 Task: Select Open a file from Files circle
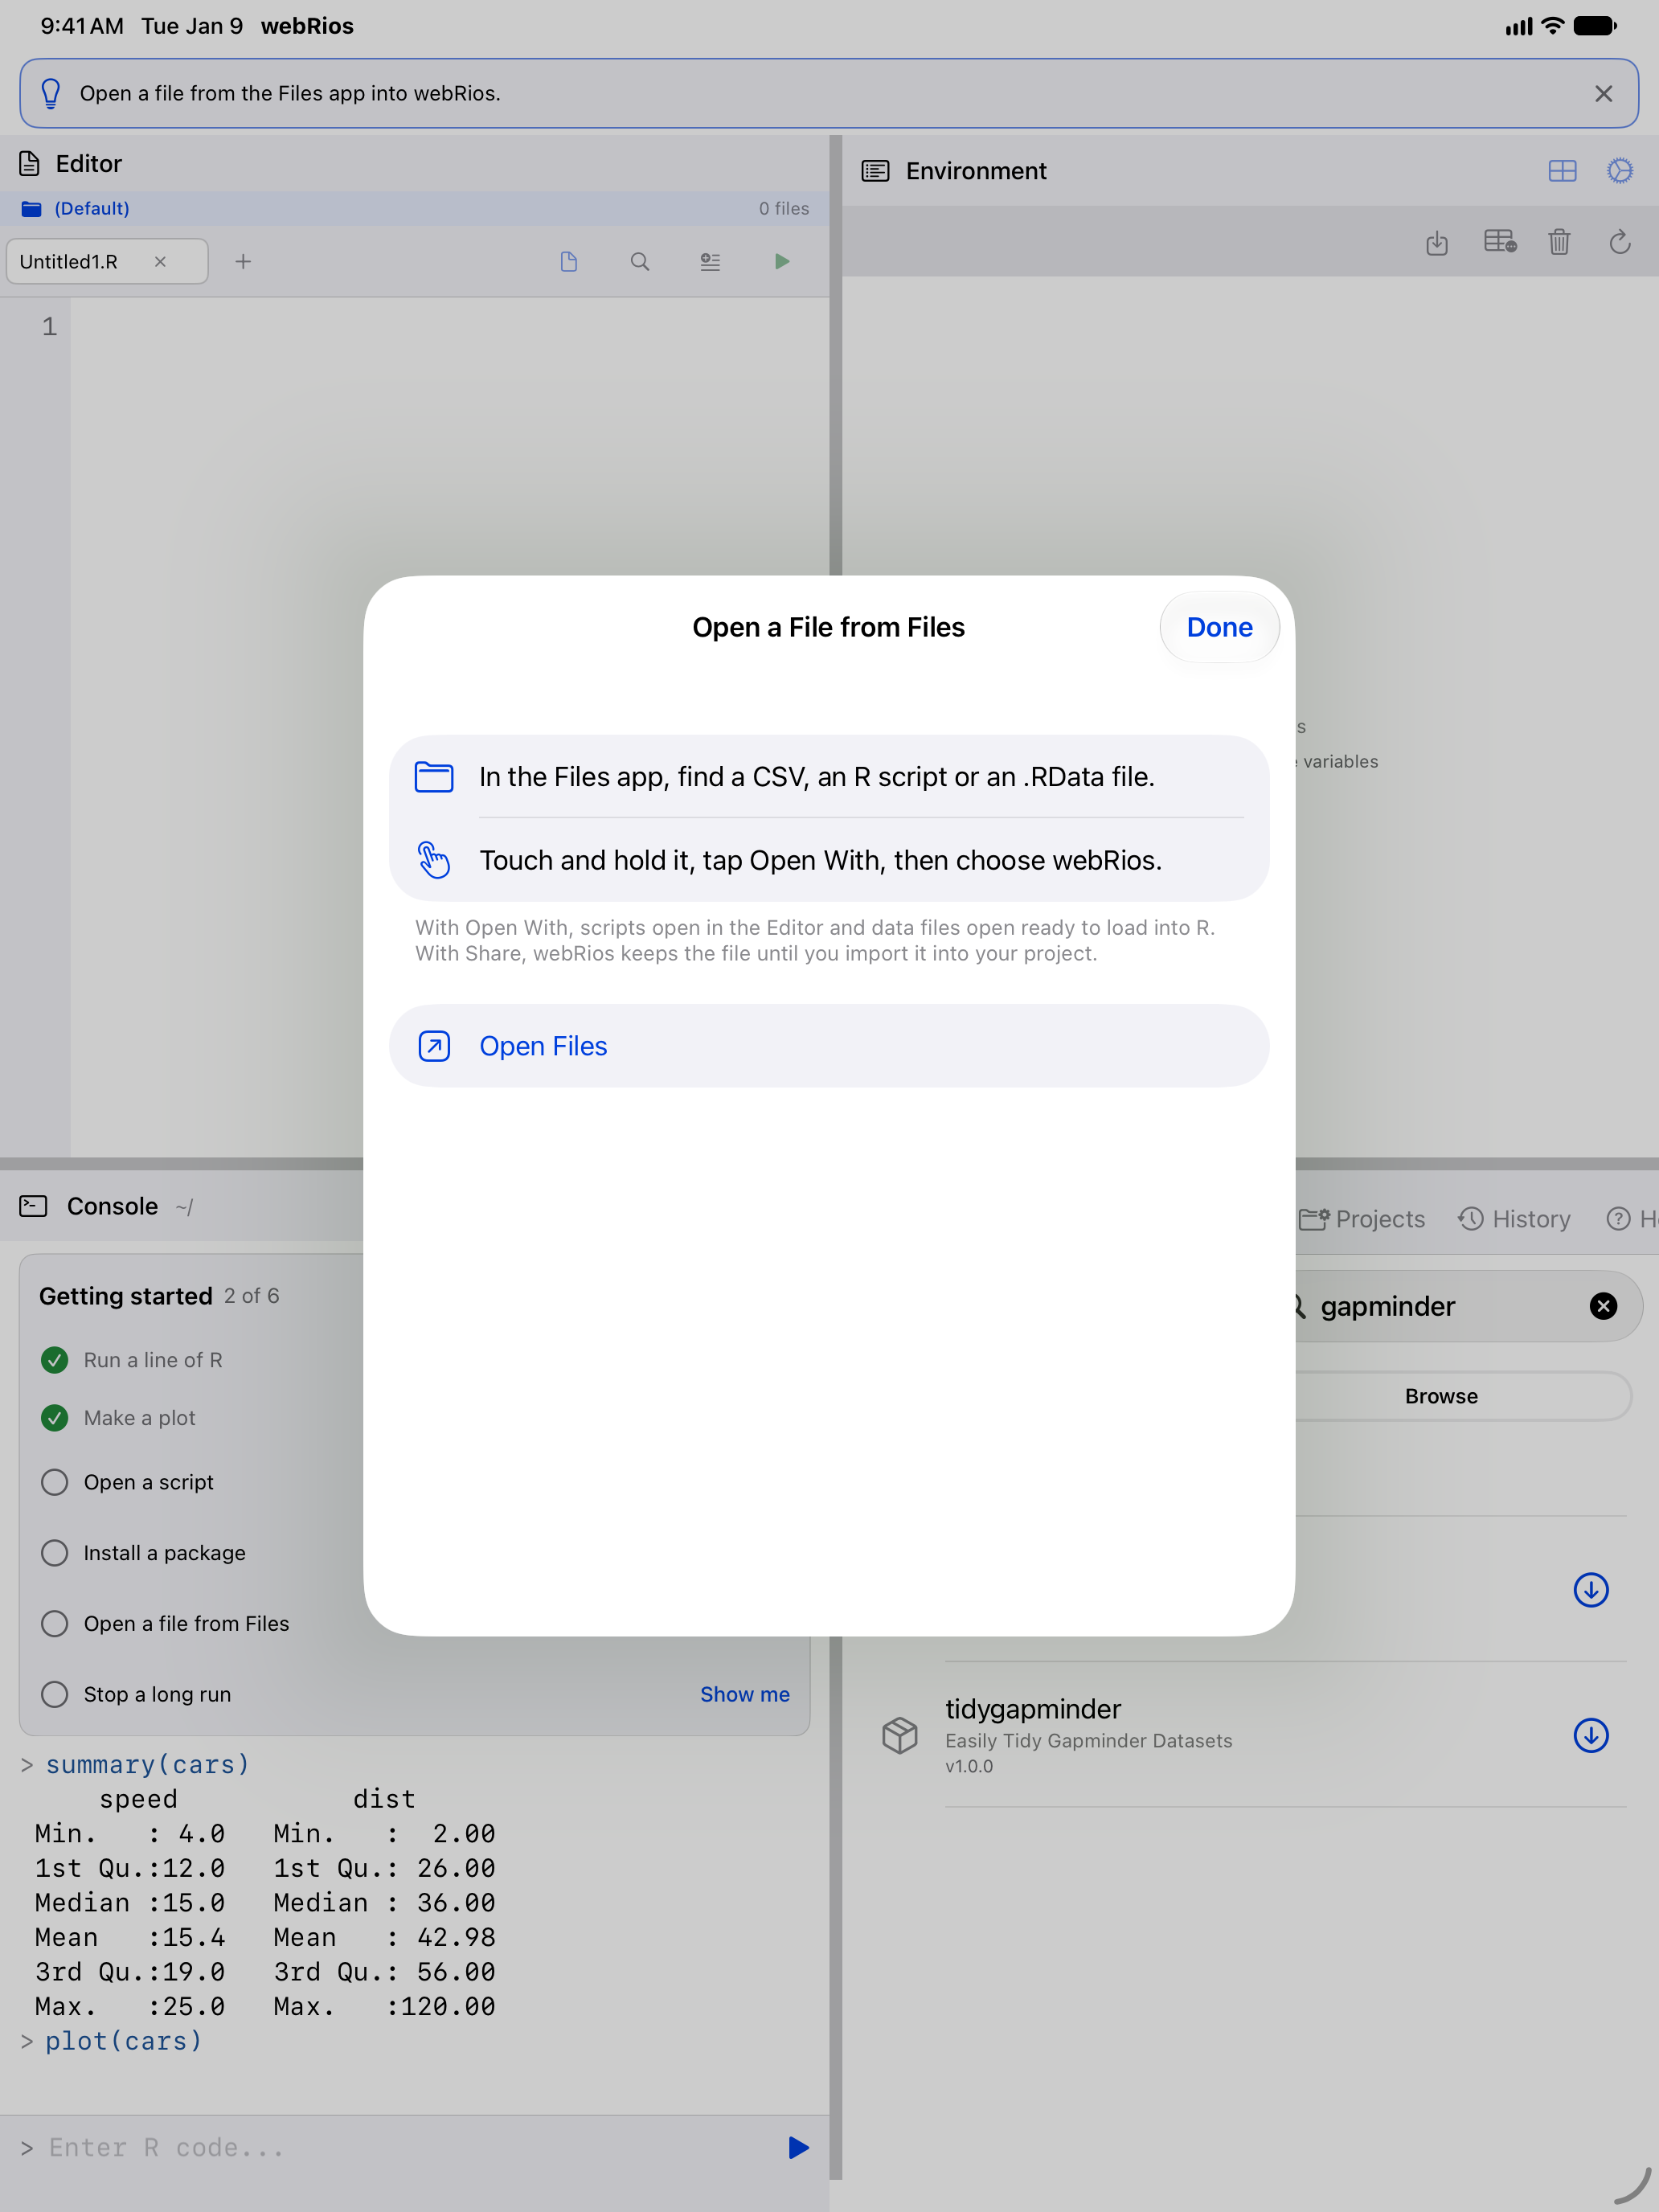(55, 1623)
